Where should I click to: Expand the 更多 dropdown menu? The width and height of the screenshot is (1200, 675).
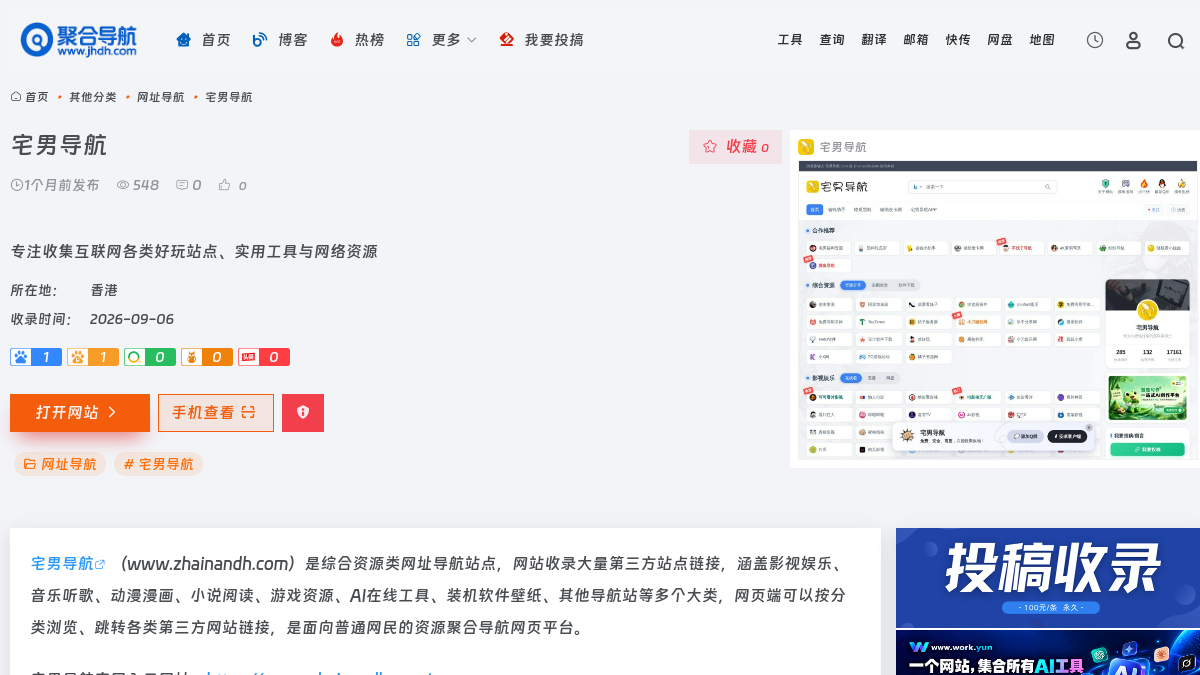[441, 40]
